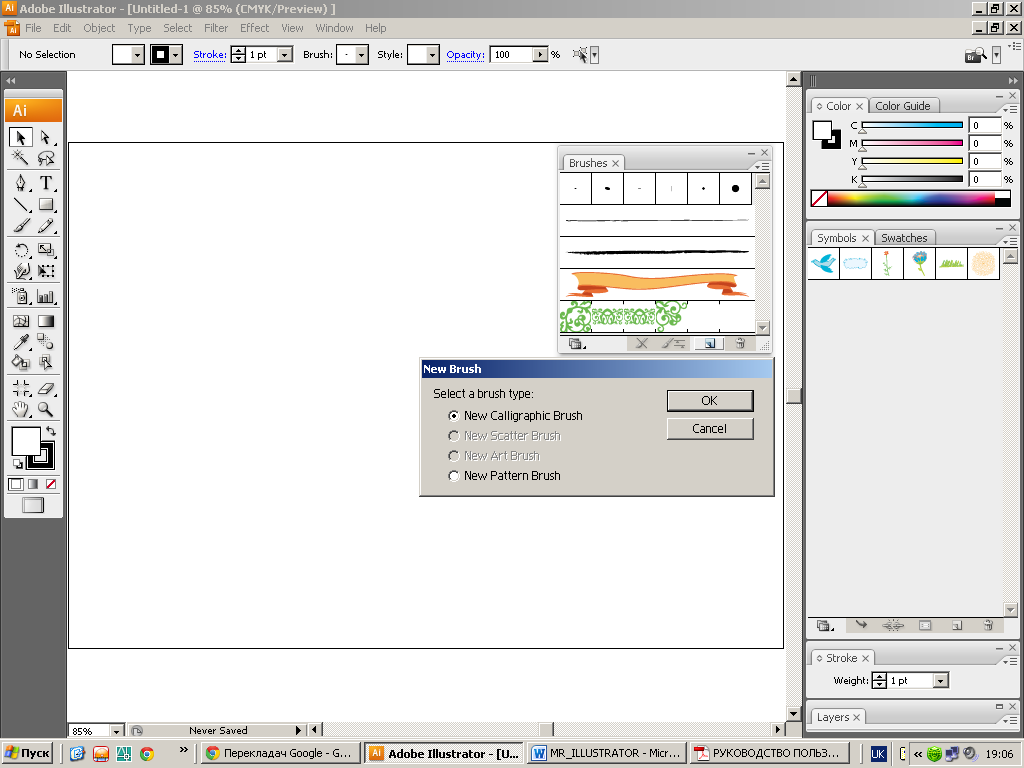Select the Eyedropper tool
1024x768 pixels.
coord(20,341)
